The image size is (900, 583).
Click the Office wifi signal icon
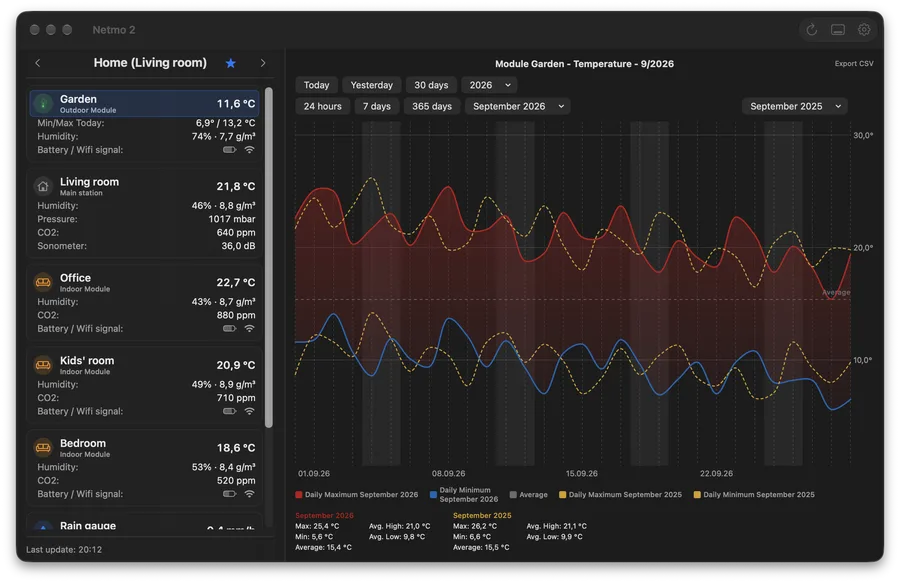249,328
